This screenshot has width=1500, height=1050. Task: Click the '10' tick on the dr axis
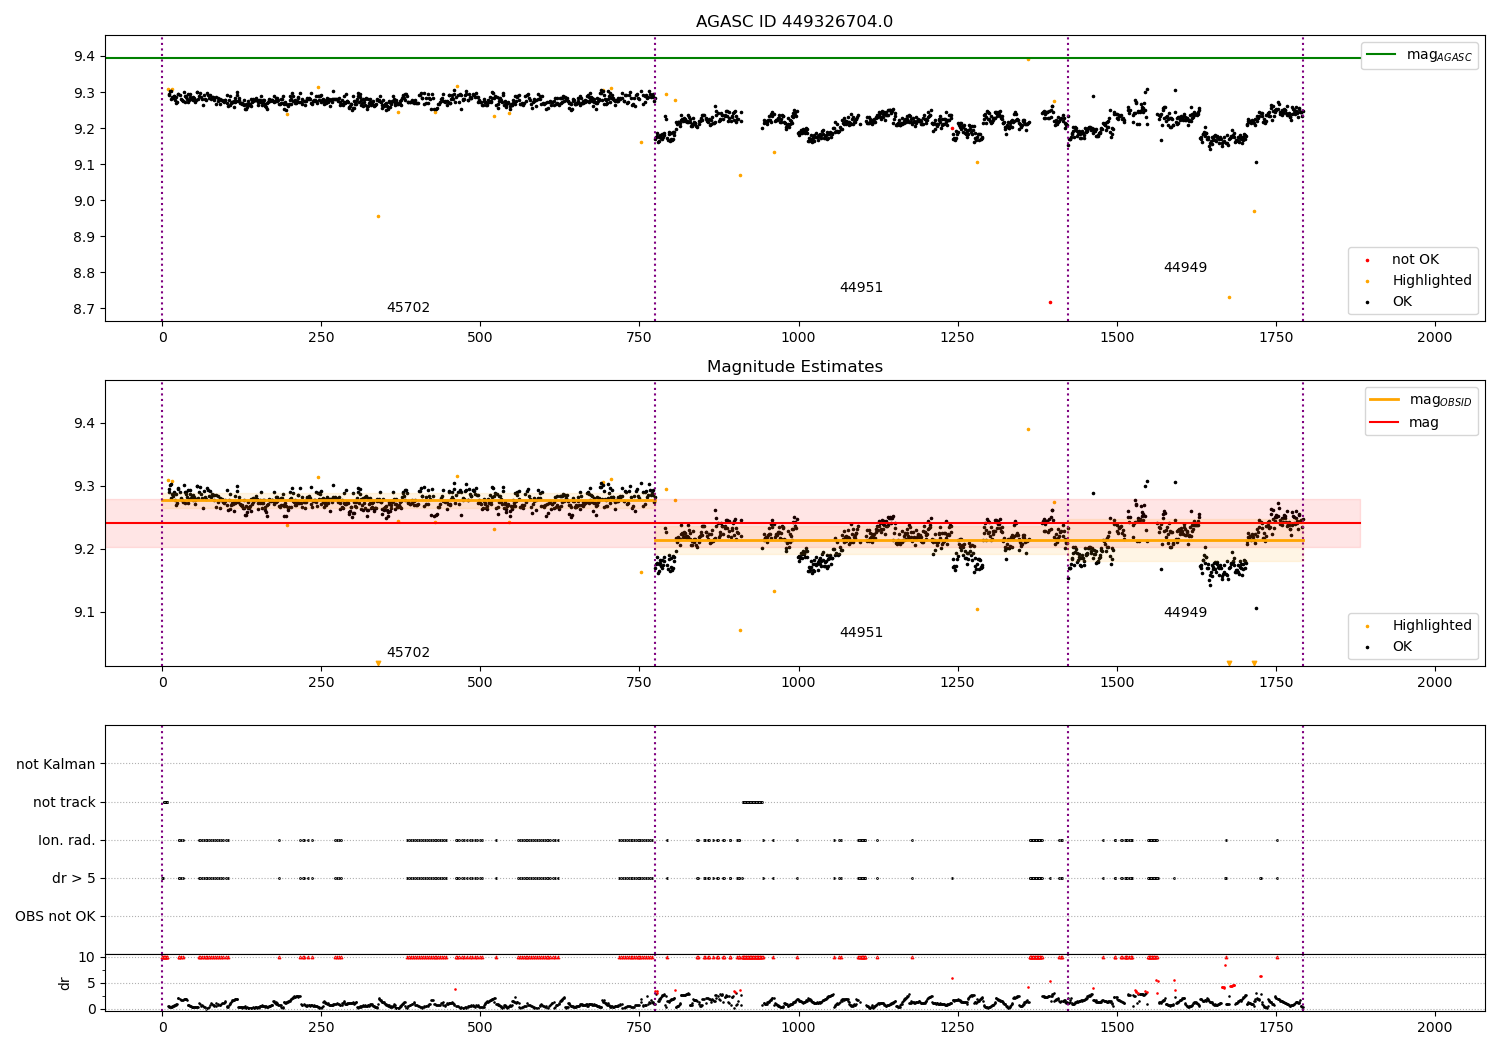[88, 957]
